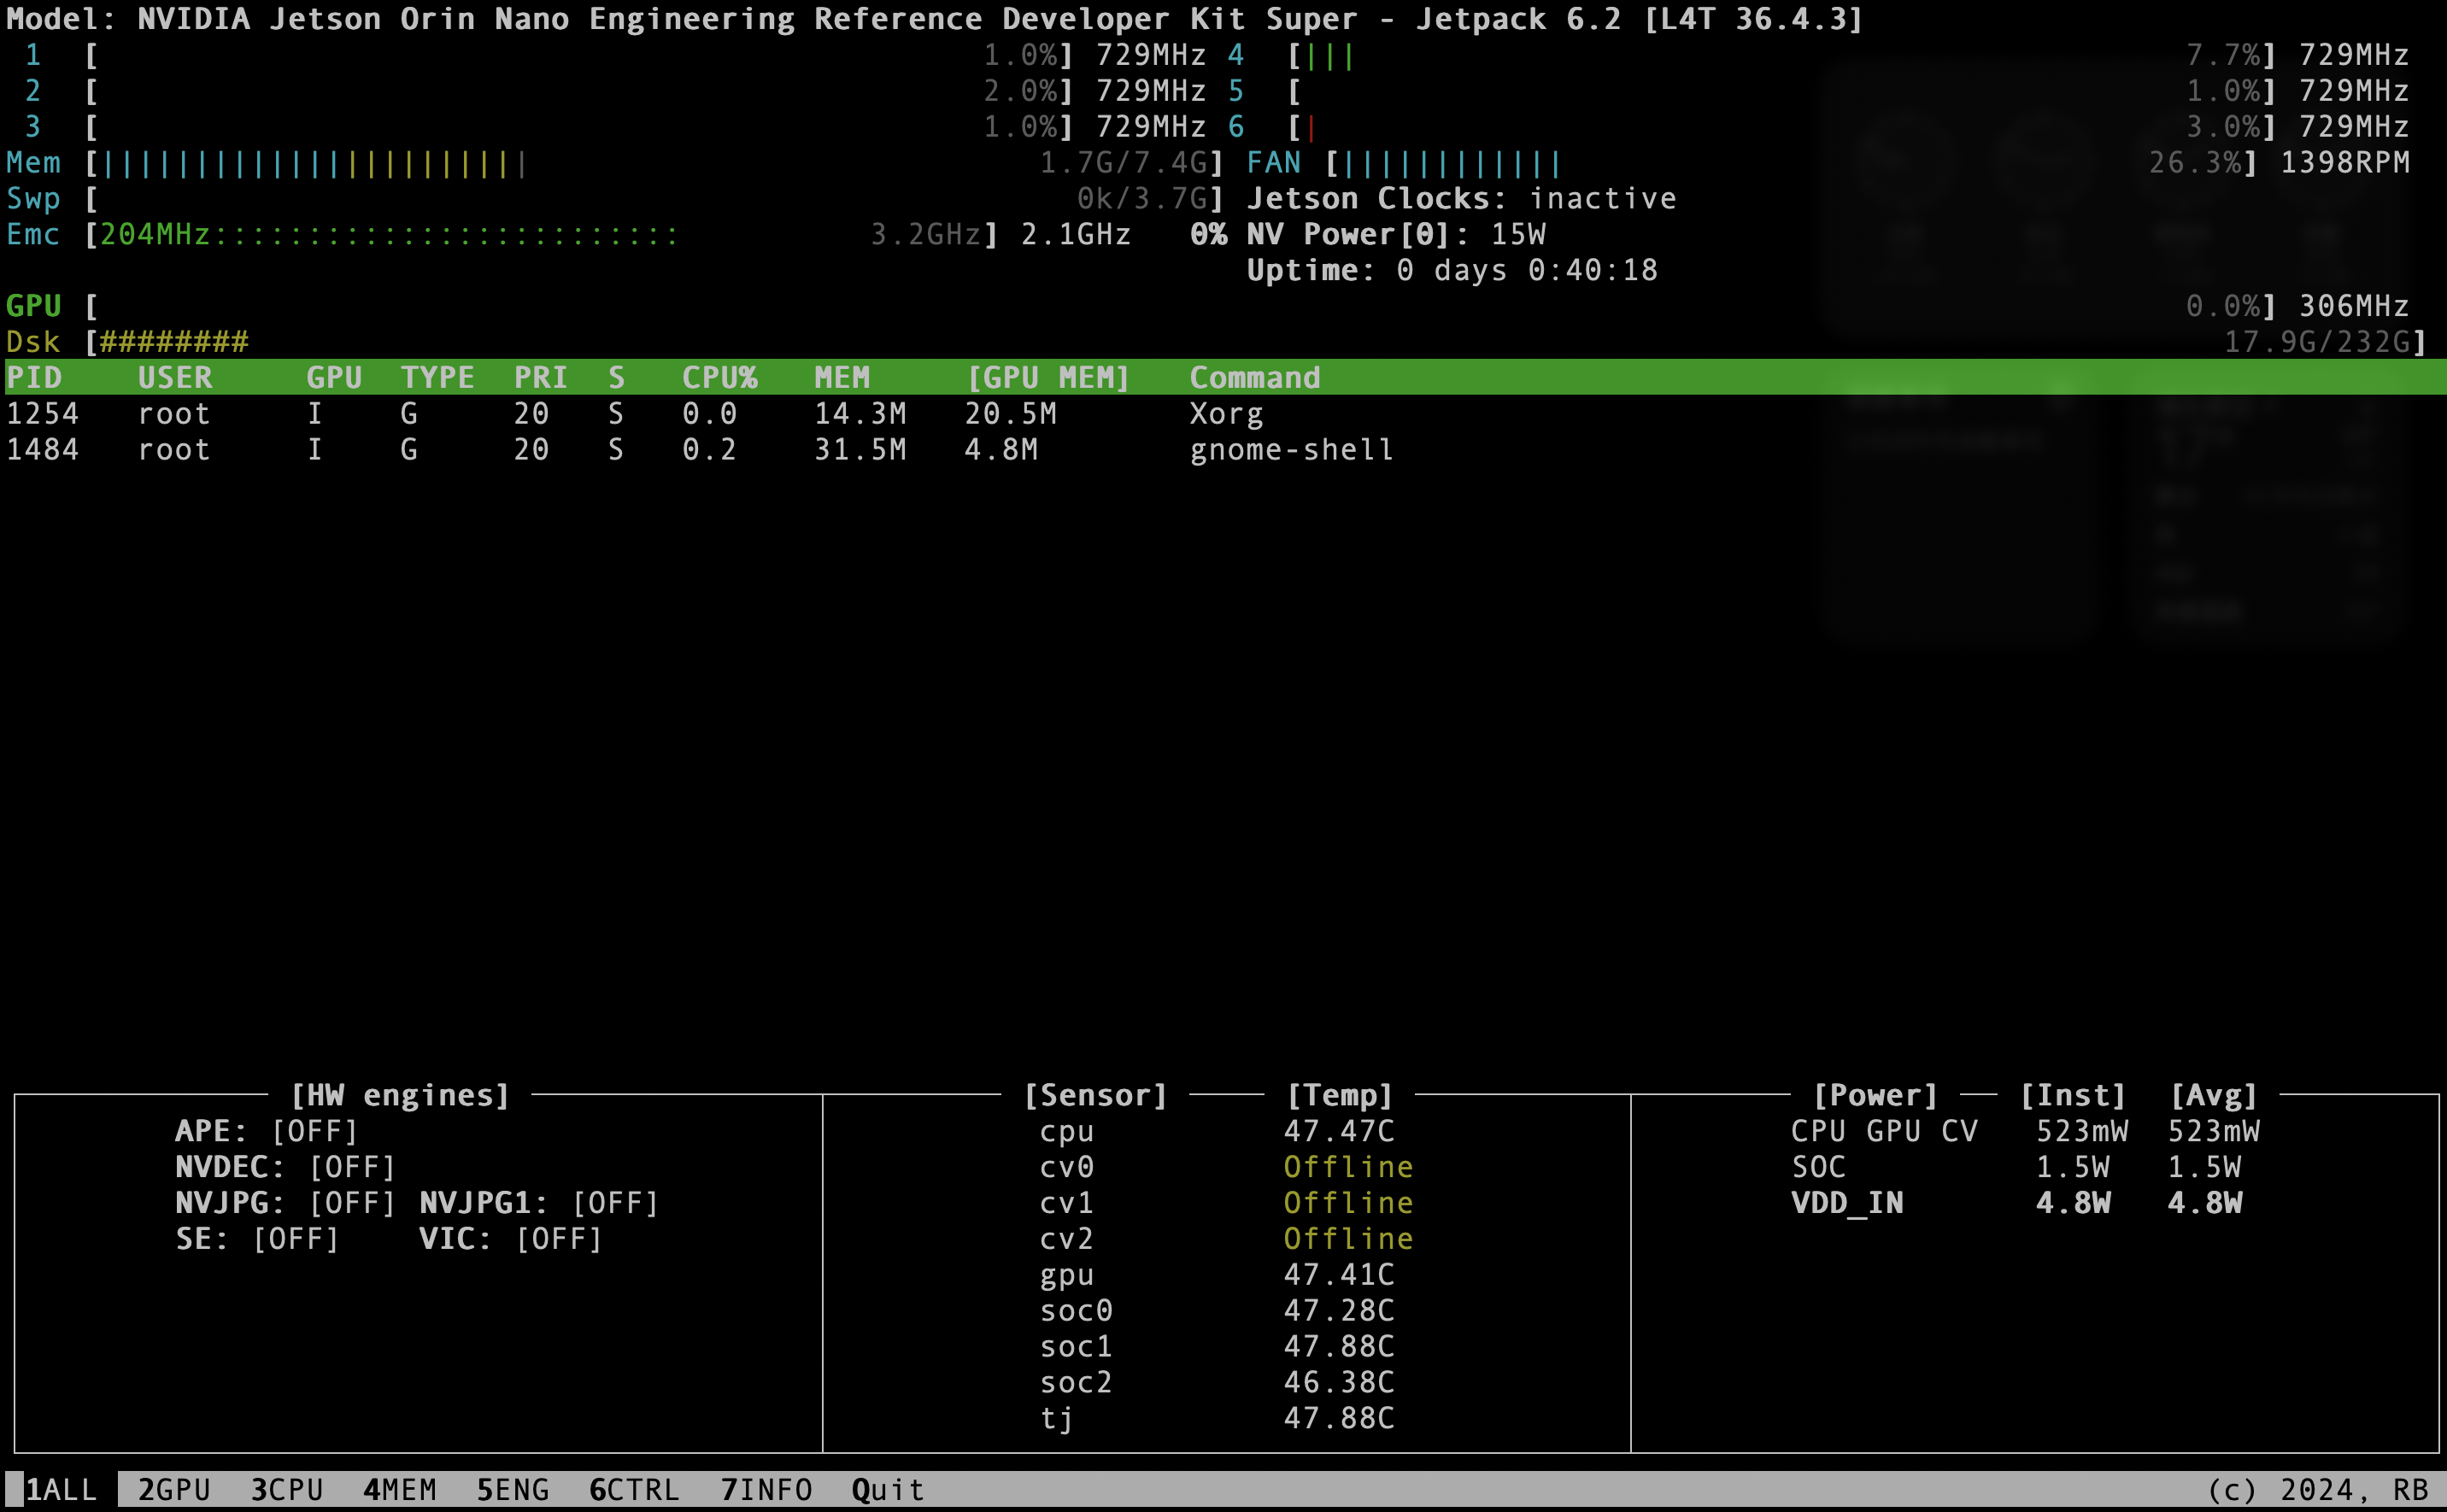
Task: Click the 0k/3.7G swap value
Action: tap(1142, 199)
